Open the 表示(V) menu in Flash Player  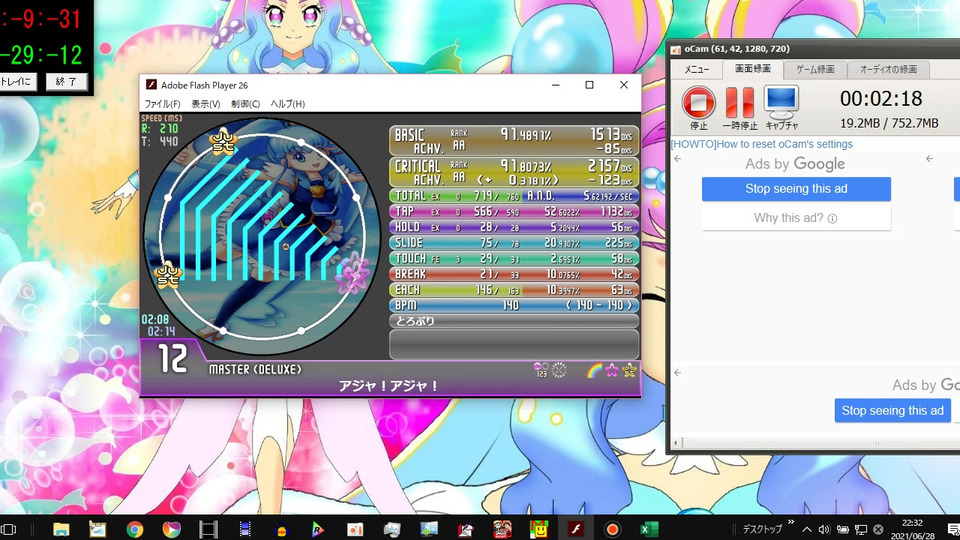click(206, 103)
